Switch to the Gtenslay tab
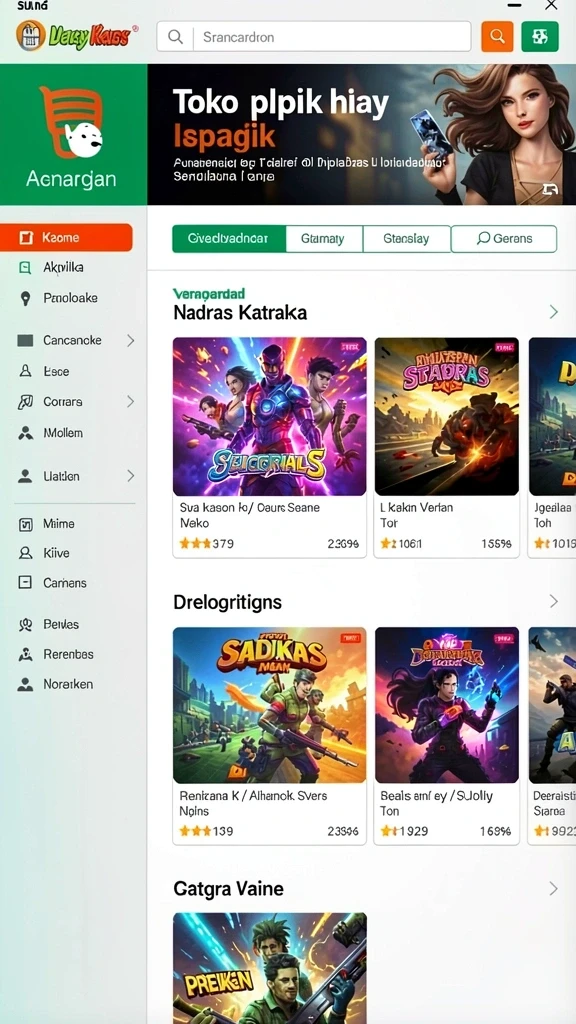576x1024 pixels. [x=406, y=238]
